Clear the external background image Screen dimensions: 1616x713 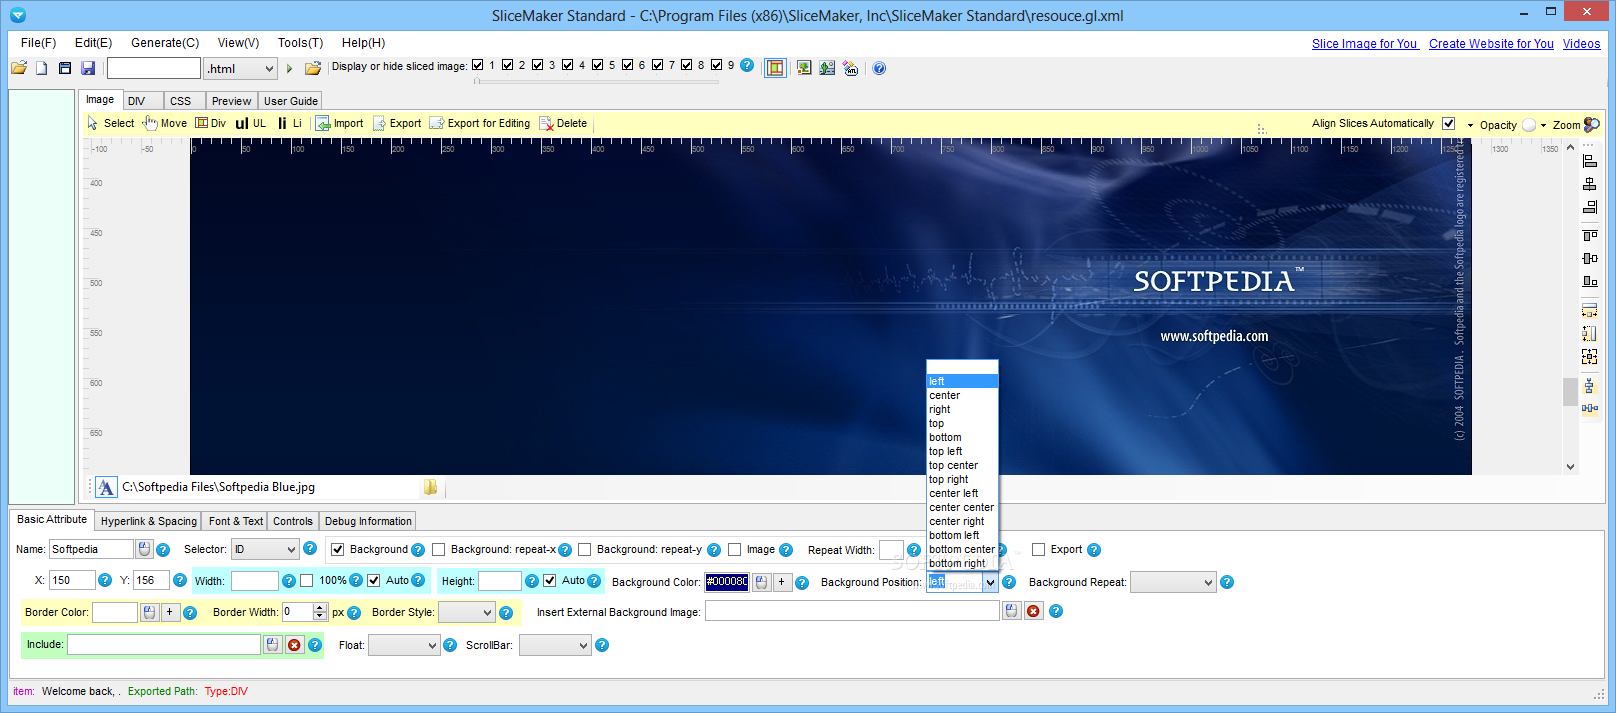(1033, 611)
